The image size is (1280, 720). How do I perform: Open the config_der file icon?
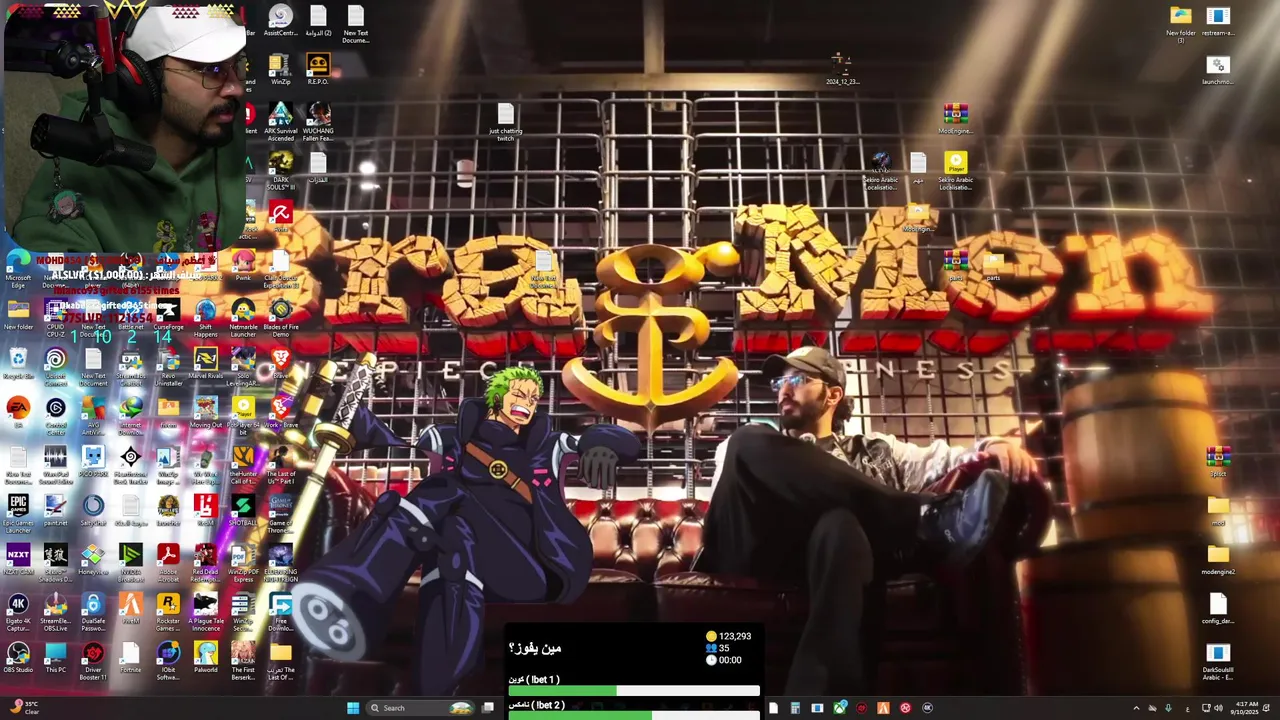tap(1218, 608)
